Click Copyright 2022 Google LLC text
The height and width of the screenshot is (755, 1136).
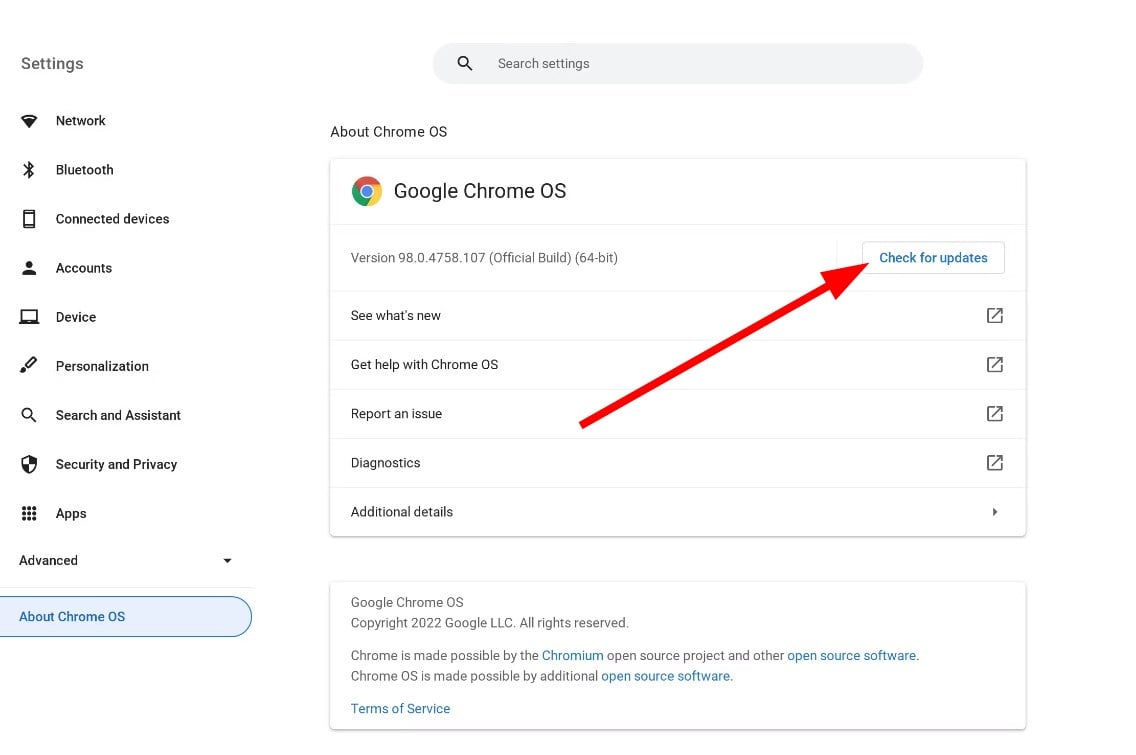[490, 623]
